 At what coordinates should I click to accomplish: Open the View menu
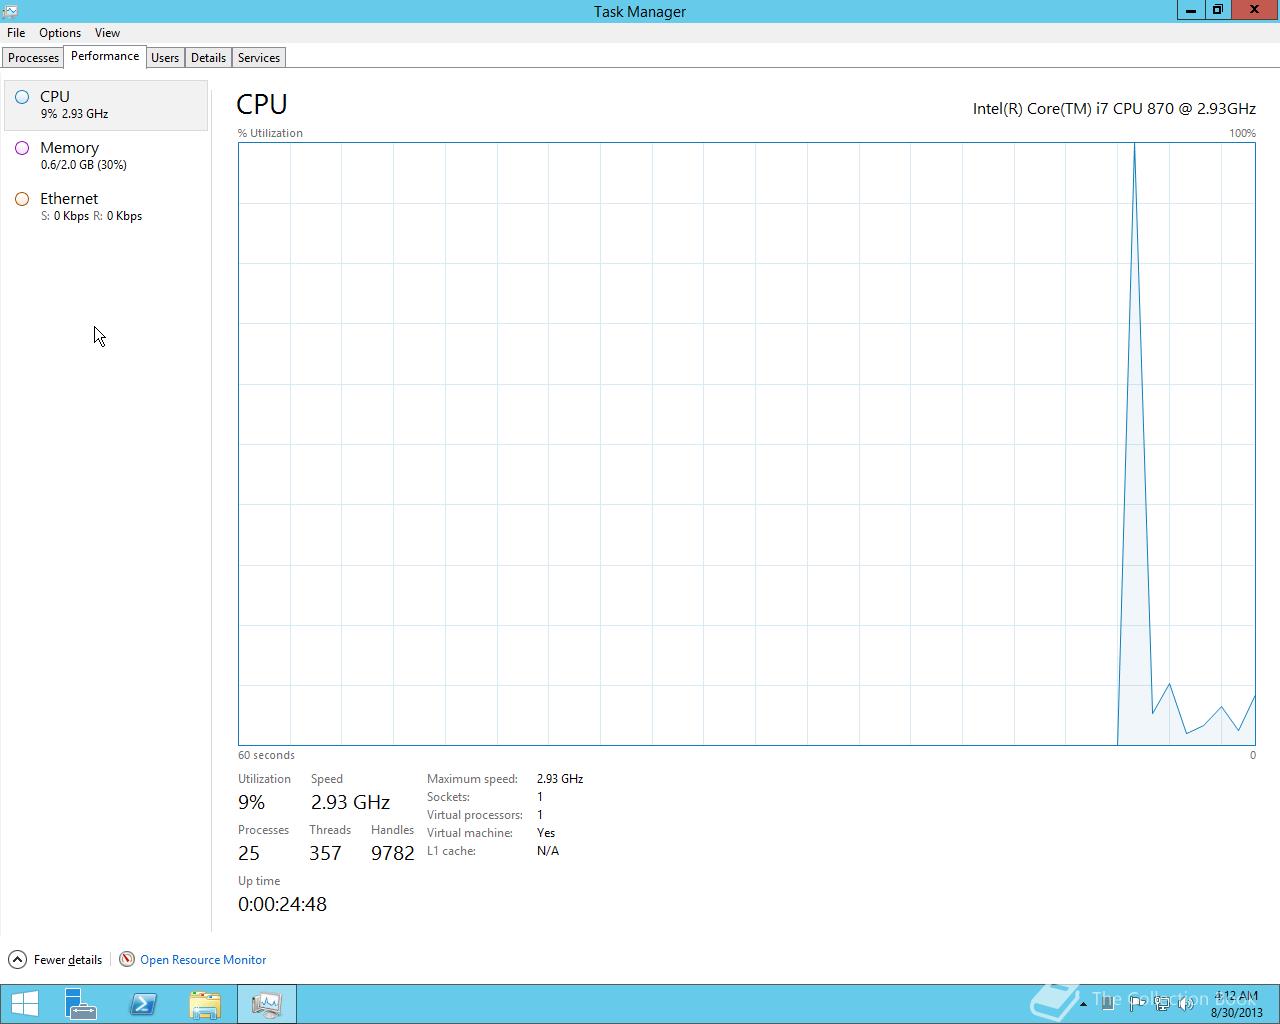click(107, 33)
